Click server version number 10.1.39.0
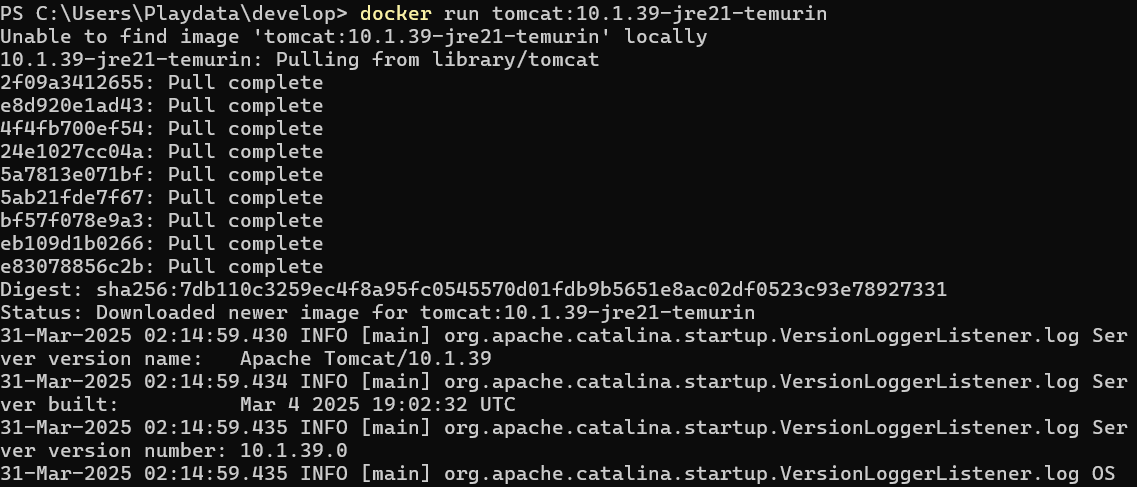Screen dimensions: 1137x487 click(x=294, y=451)
